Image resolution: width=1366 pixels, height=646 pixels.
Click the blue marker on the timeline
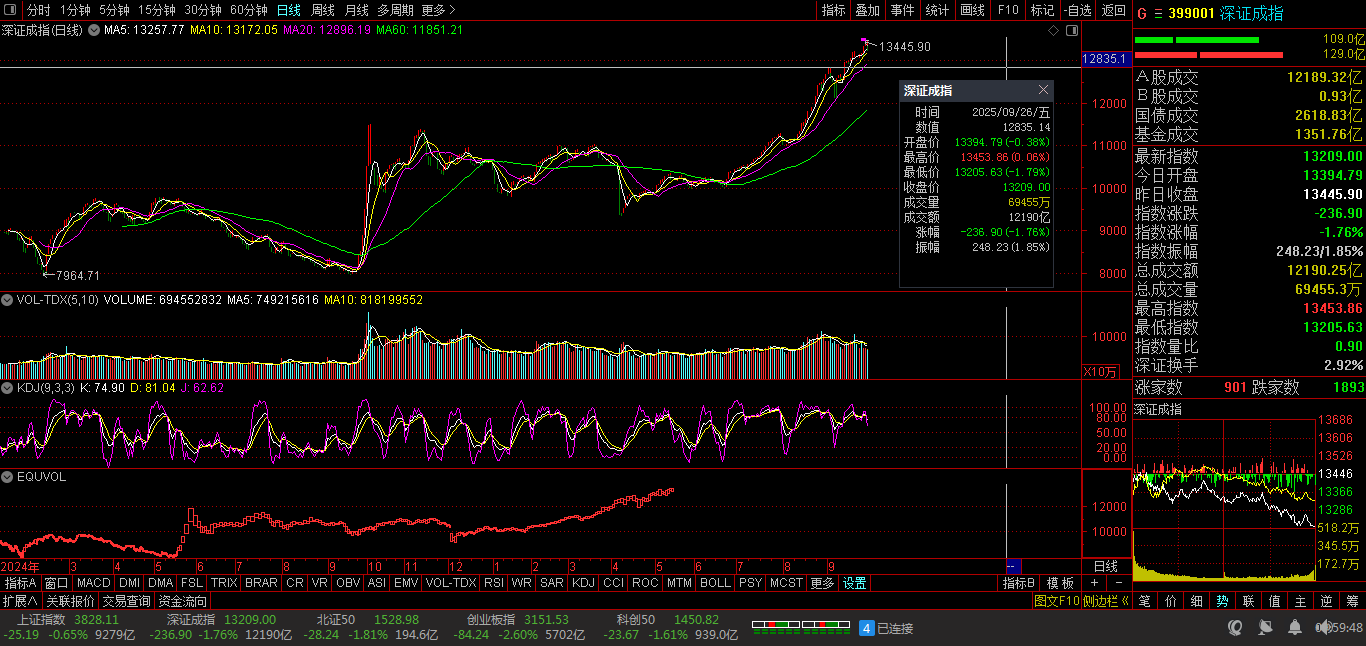(1011, 566)
